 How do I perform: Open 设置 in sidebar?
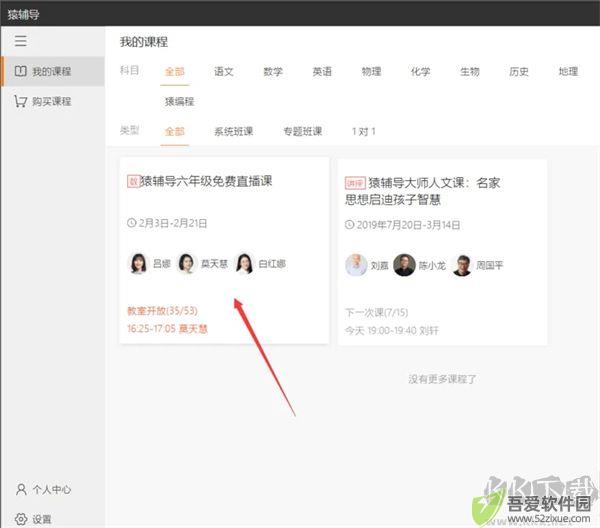tap(53, 519)
